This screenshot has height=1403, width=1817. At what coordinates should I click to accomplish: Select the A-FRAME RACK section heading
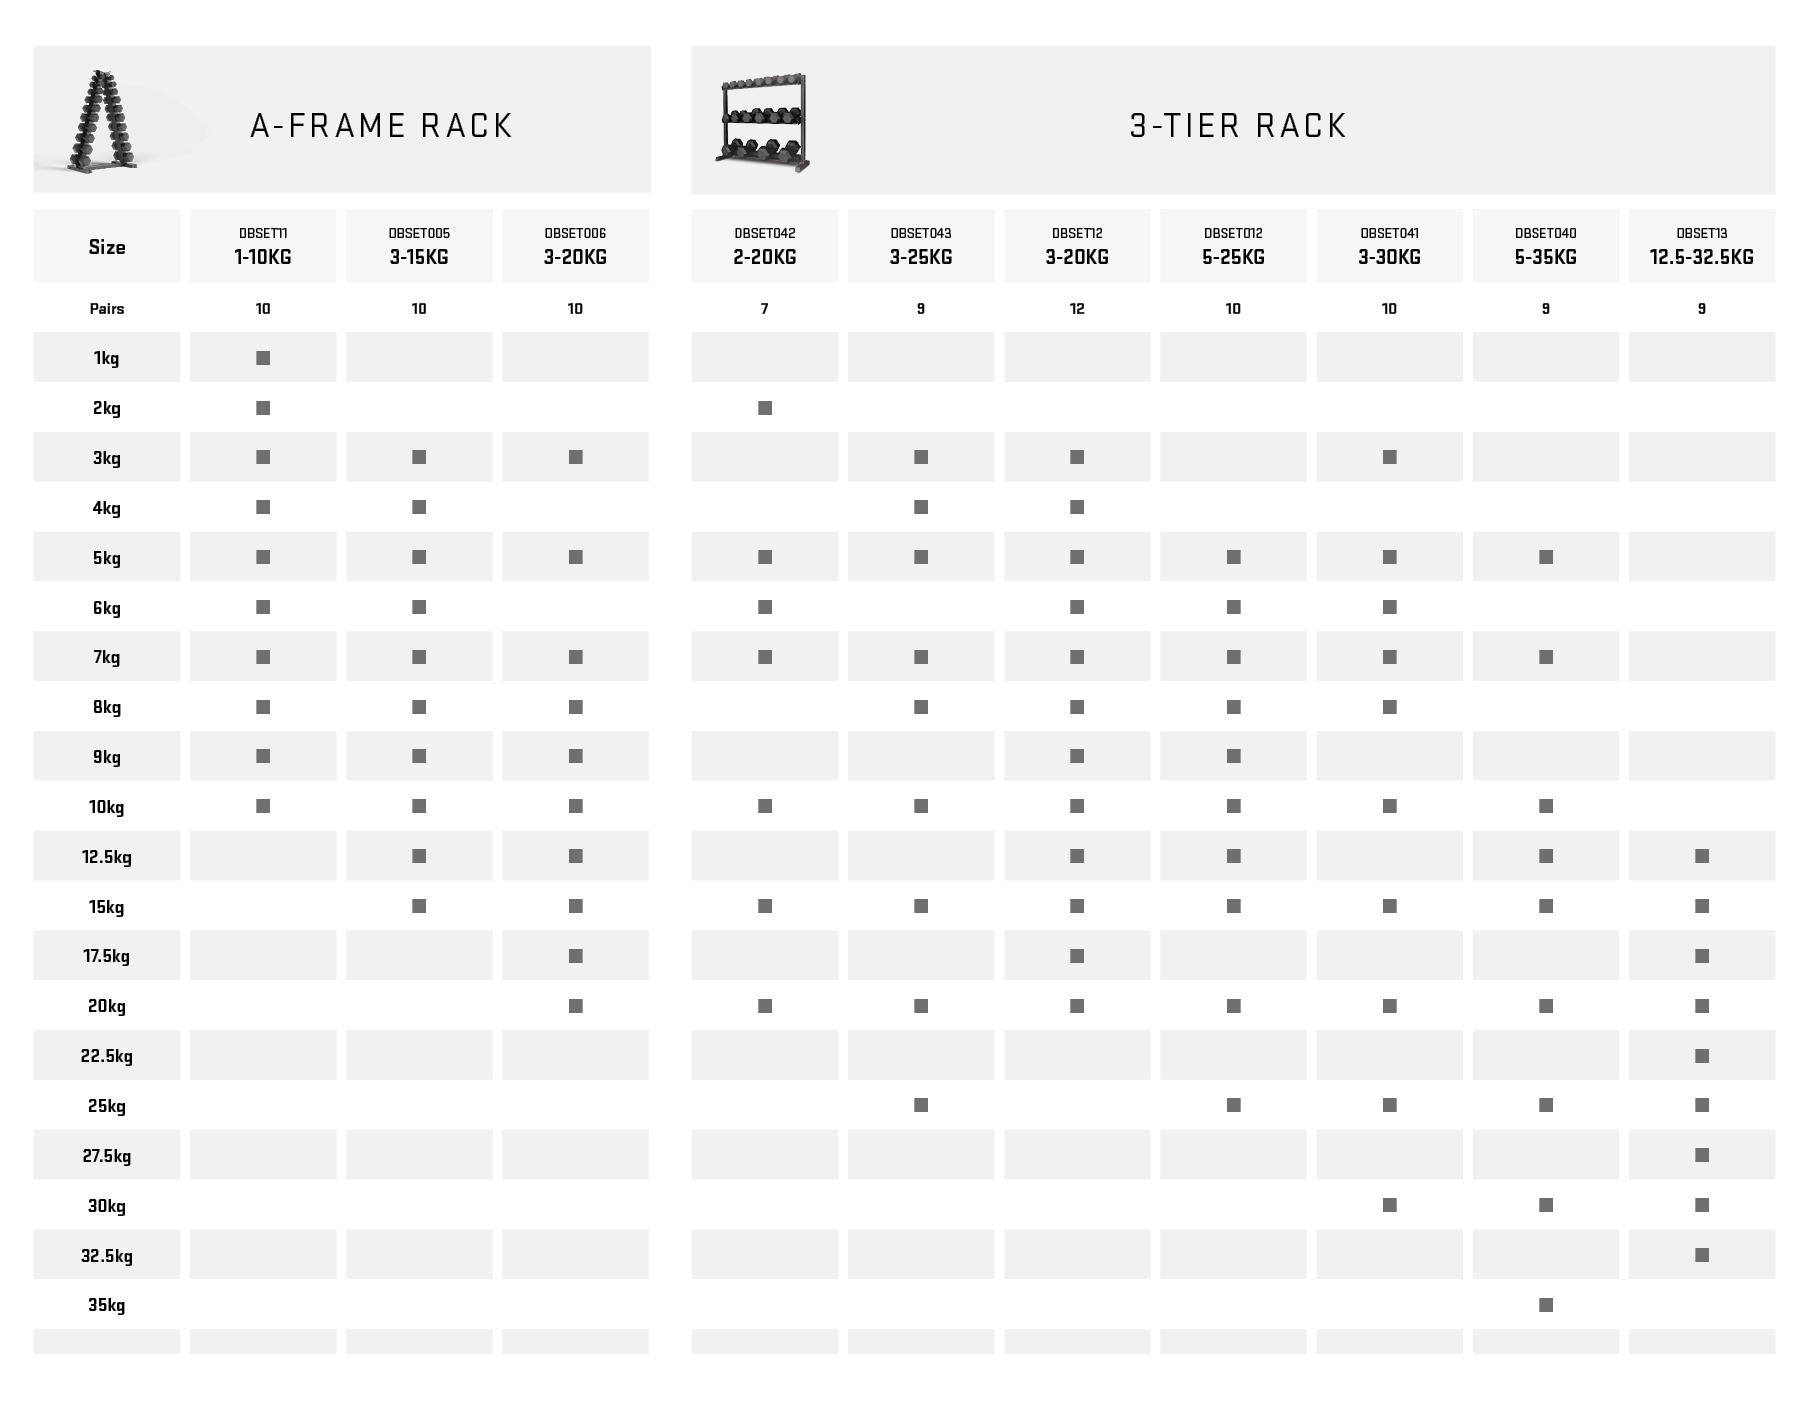381,126
